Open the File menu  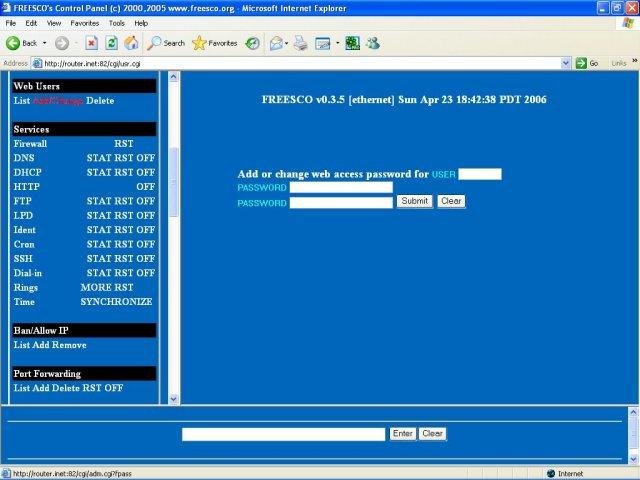point(11,23)
